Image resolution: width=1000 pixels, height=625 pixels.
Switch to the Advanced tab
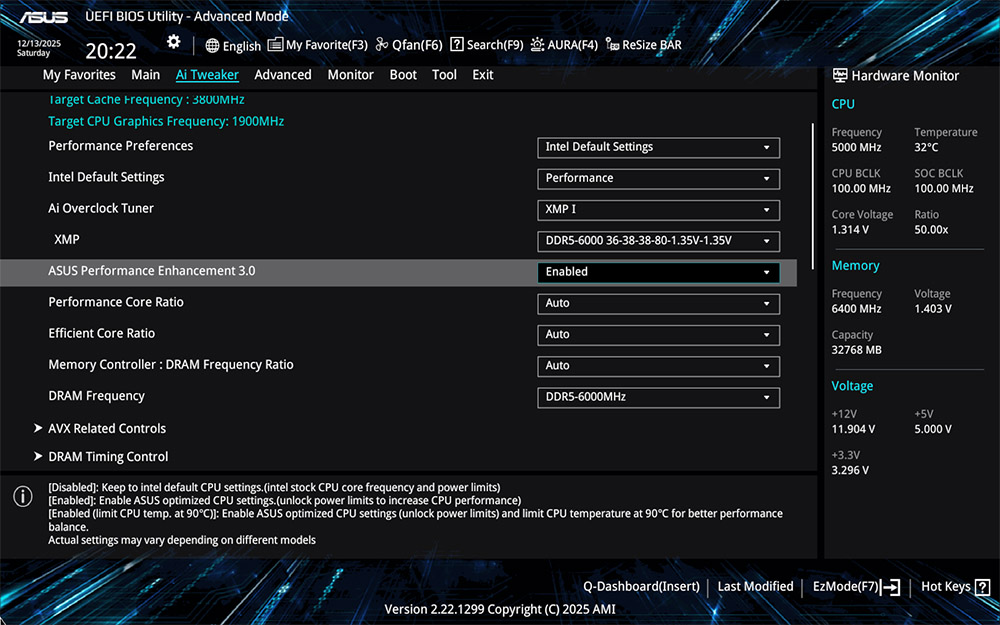coord(283,75)
